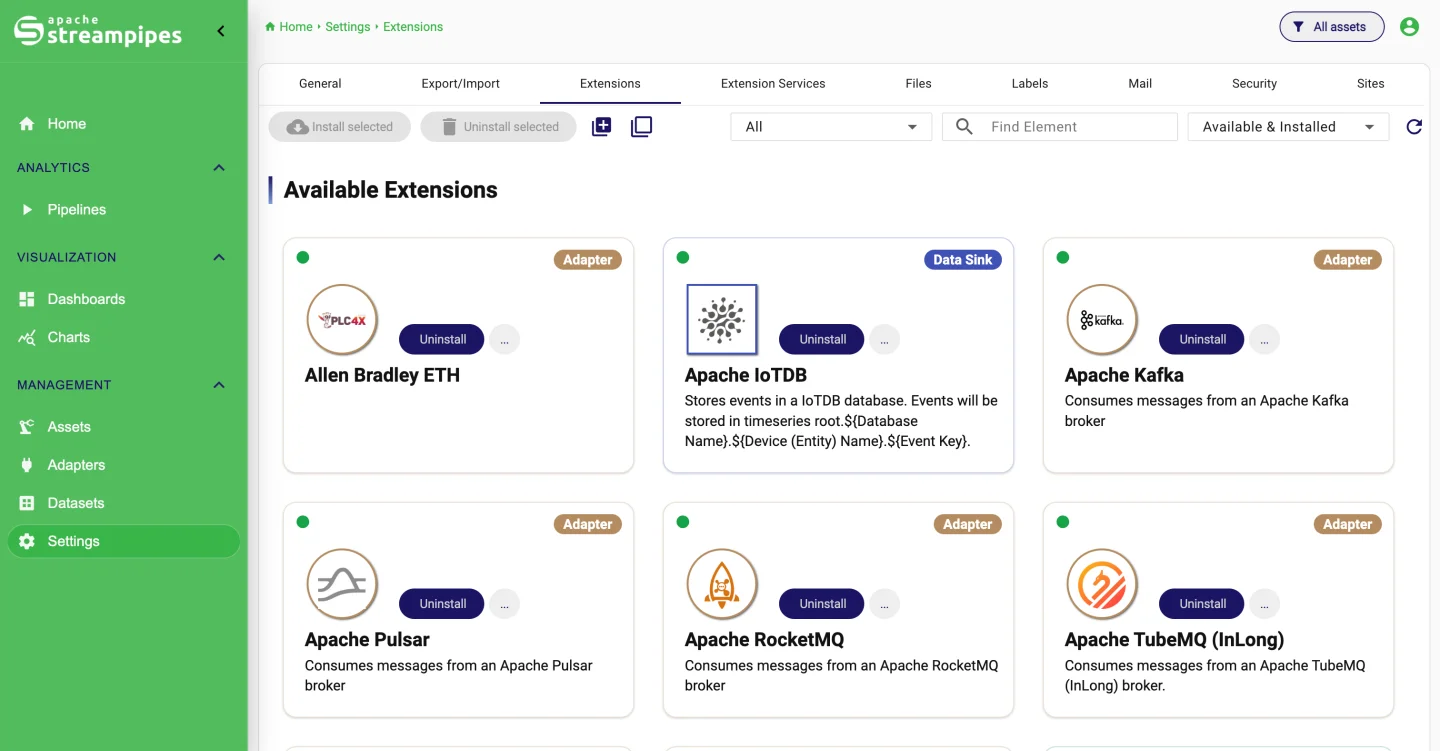Click the Apache Pulsar extension logo
Image resolution: width=1440 pixels, height=751 pixels.
point(342,584)
